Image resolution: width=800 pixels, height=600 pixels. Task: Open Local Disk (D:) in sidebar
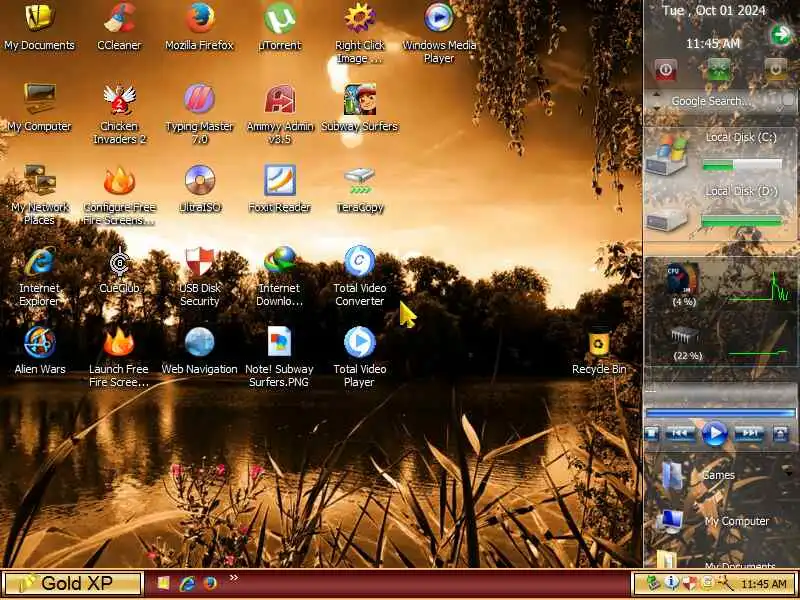coord(666,219)
